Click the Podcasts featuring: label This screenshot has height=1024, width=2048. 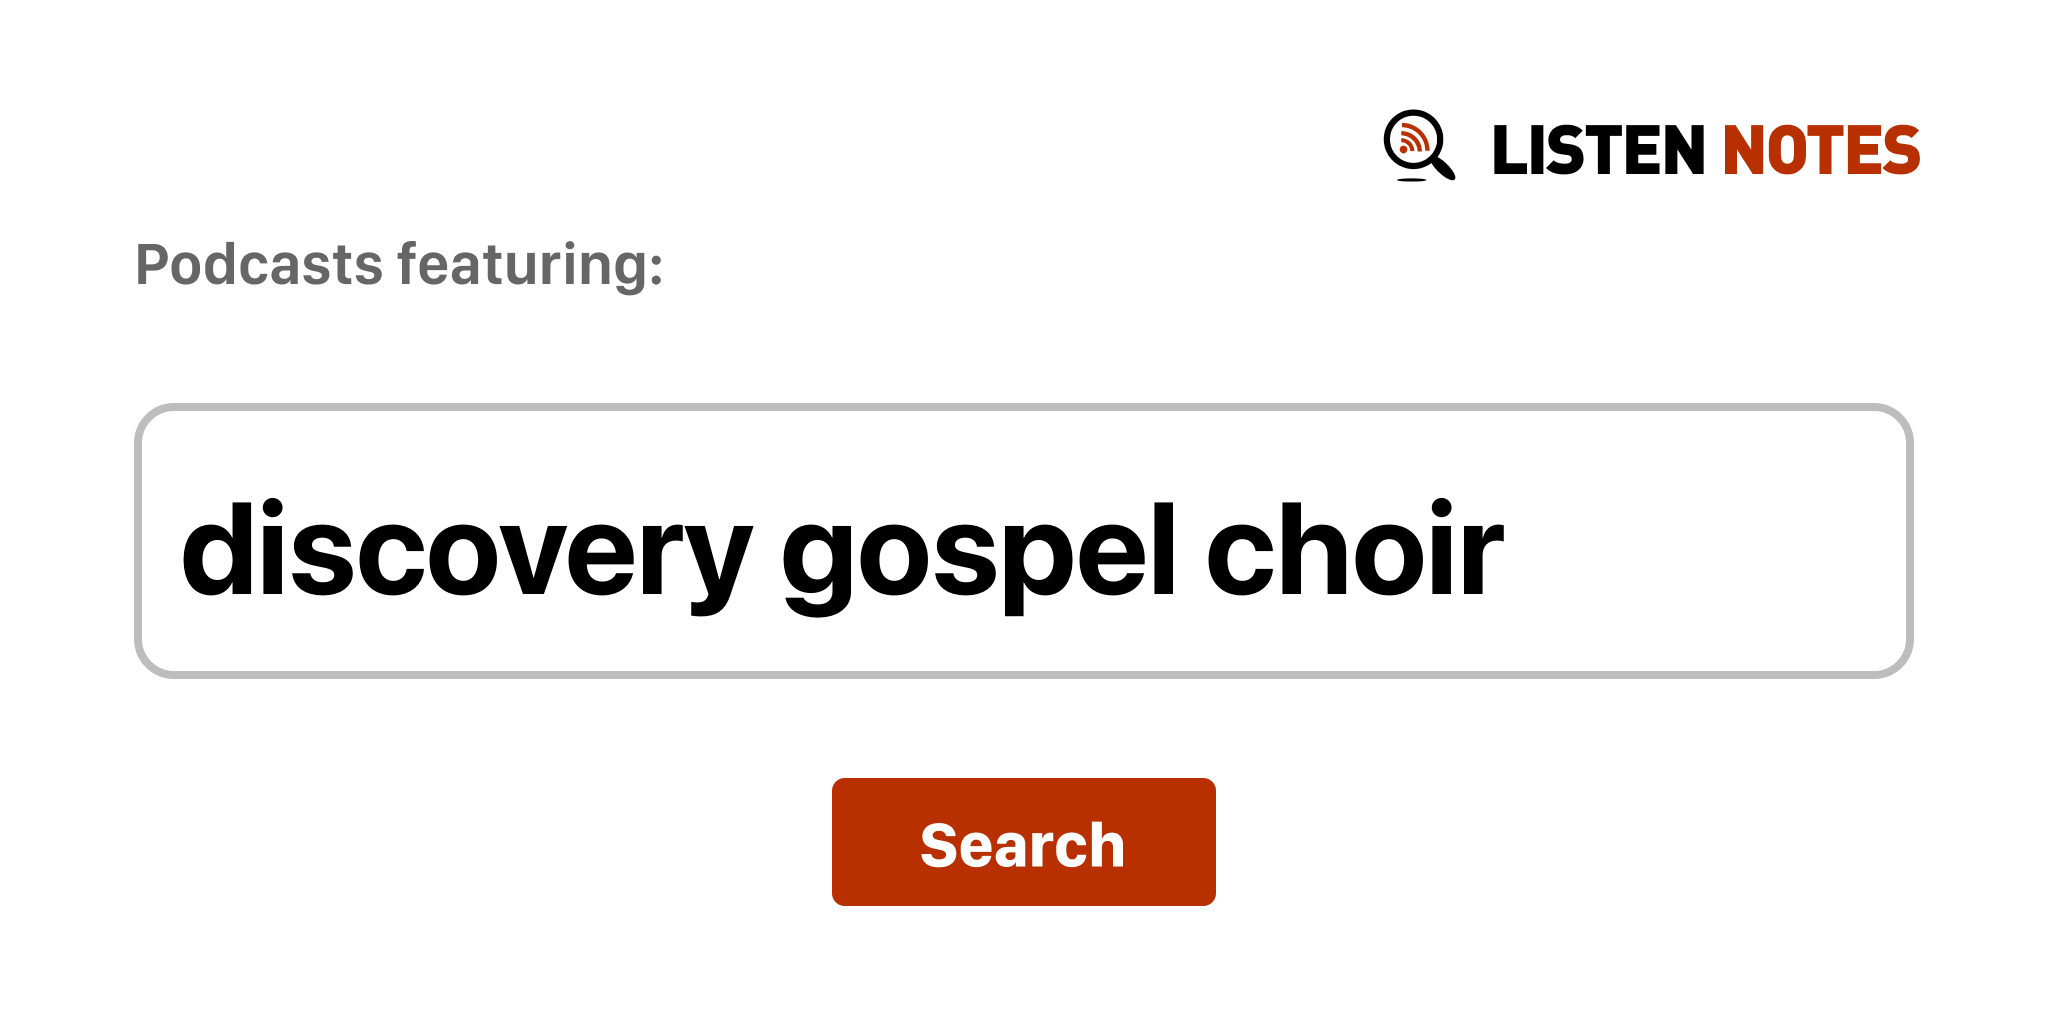[399, 265]
